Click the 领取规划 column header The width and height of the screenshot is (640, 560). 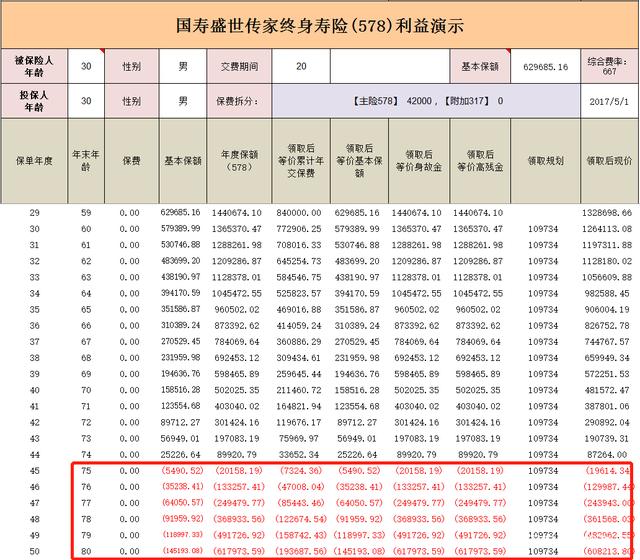(x=545, y=161)
